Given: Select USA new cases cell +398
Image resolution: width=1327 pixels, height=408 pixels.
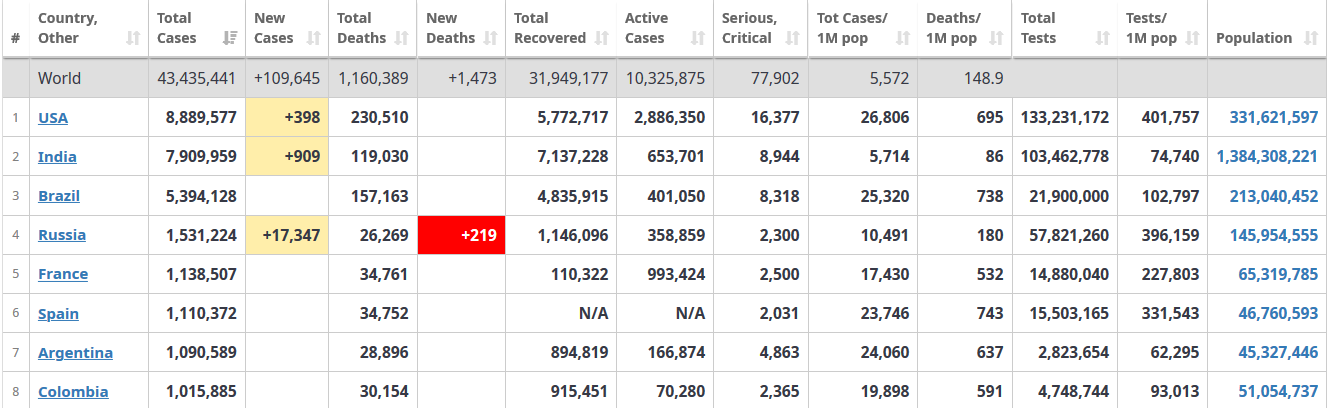Looking at the screenshot, I should coord(287,117).
